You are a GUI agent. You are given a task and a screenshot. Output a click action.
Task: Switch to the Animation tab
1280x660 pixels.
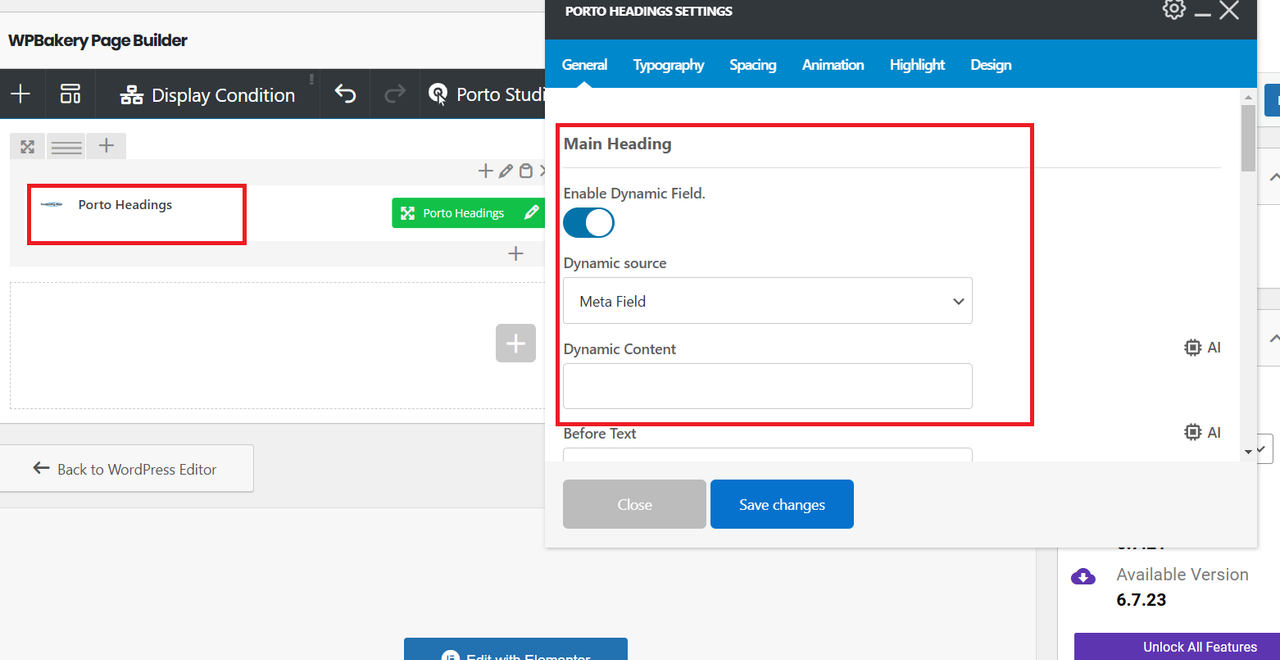(833, 65)
